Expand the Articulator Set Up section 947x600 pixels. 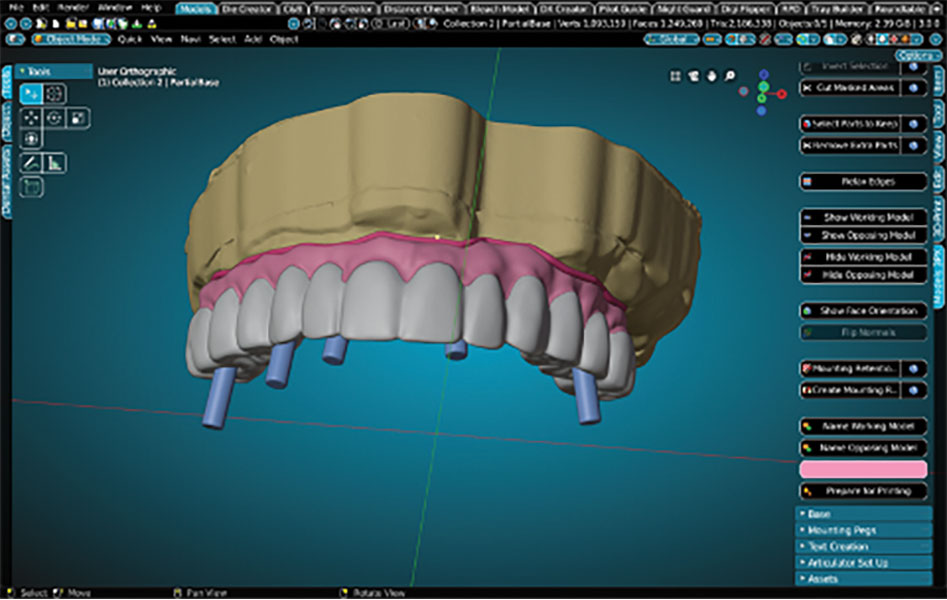(862, 562)
